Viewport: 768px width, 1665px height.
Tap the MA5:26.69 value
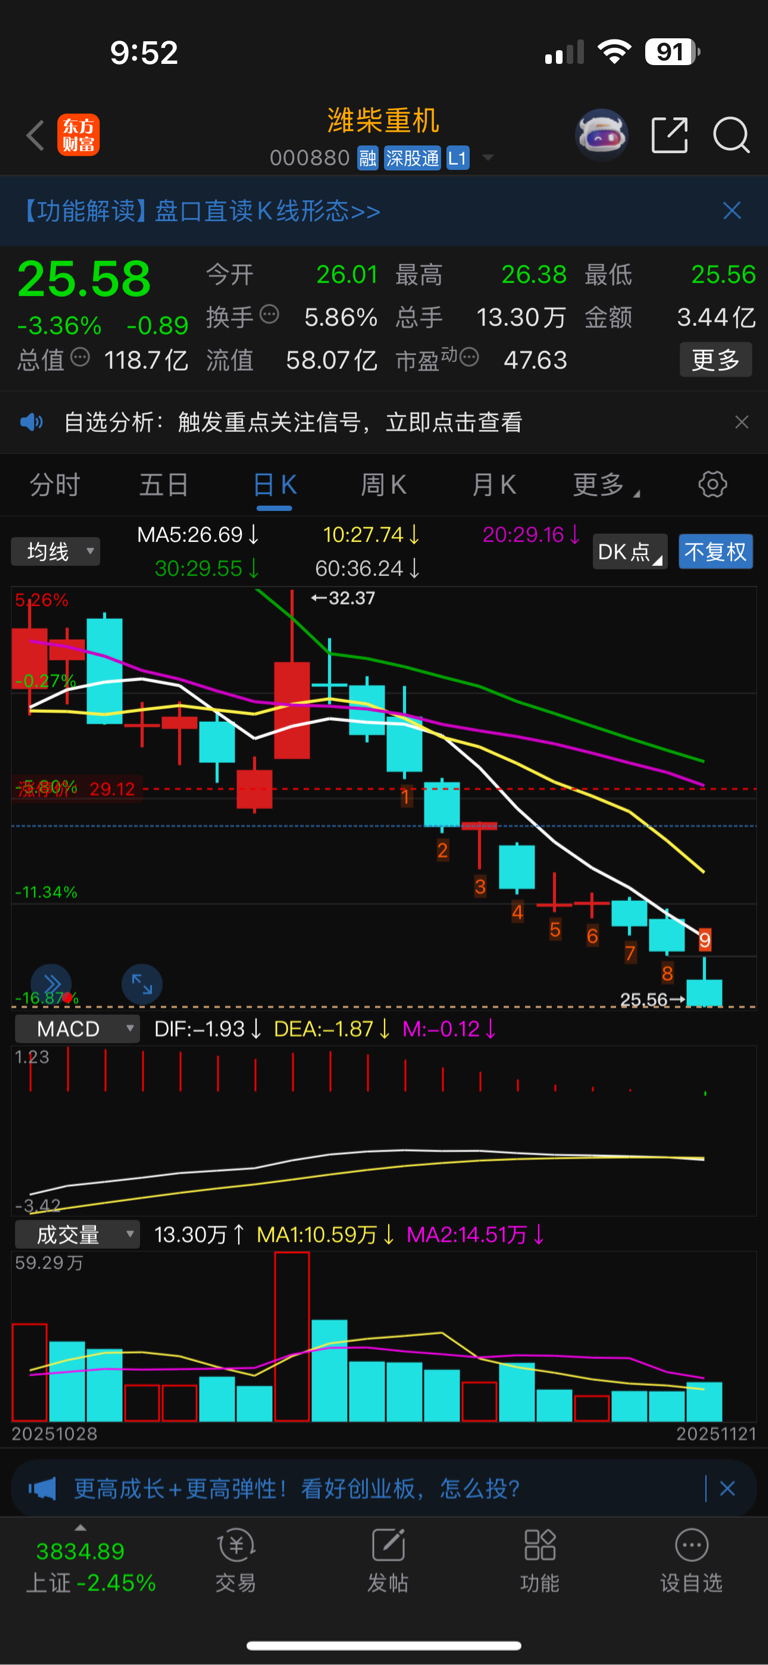198,535
